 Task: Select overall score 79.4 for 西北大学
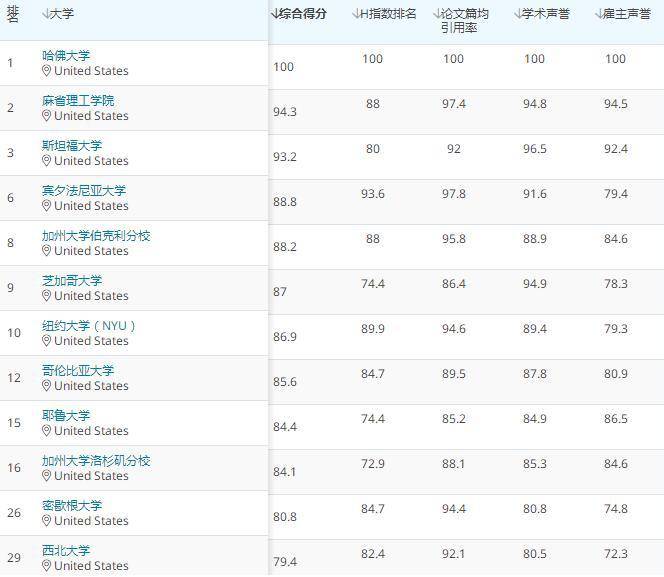[285, 562]
